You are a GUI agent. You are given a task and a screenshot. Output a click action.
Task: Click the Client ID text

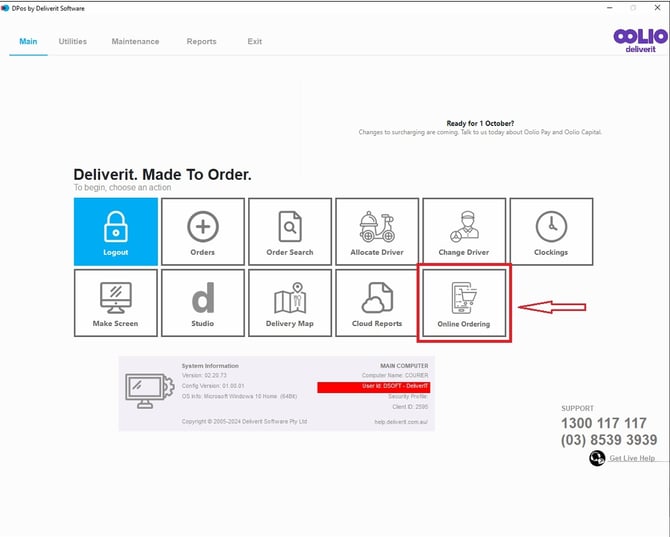click(410, 407)
